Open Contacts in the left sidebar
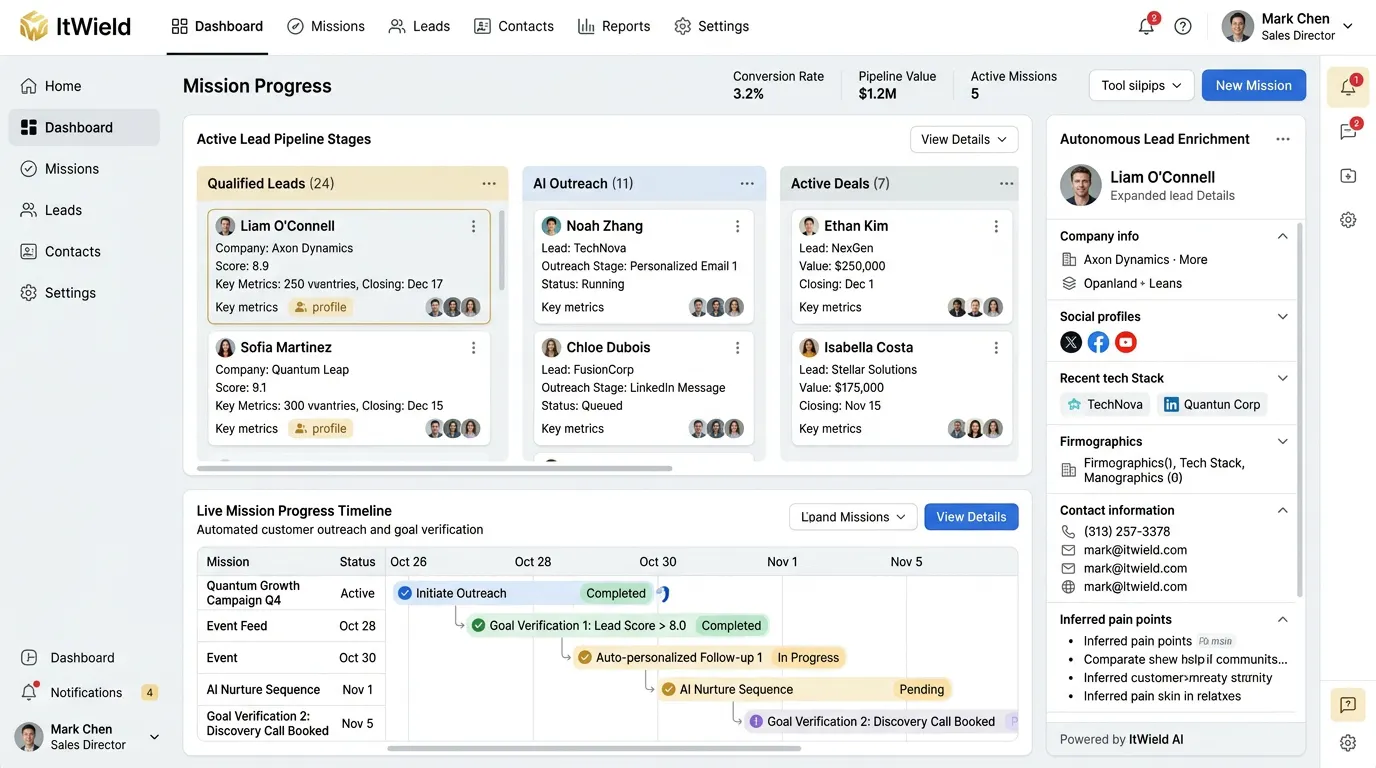Screen dimensions: 1376x768 pyautogui.click(x=84, y=251)
